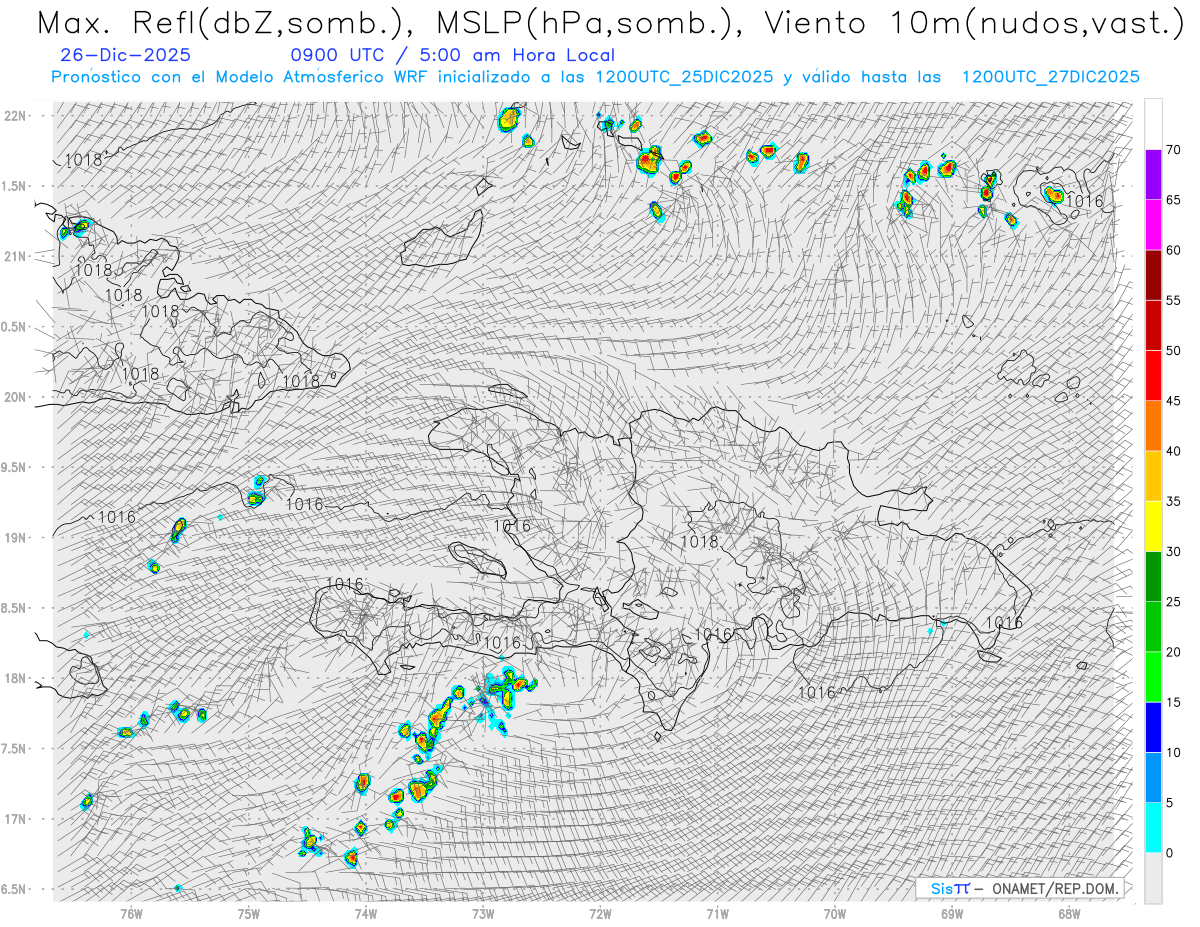Screen dimensions: 1200x927
Task: Click the '70W' longitude label
Action: click(x=835, y=913)
